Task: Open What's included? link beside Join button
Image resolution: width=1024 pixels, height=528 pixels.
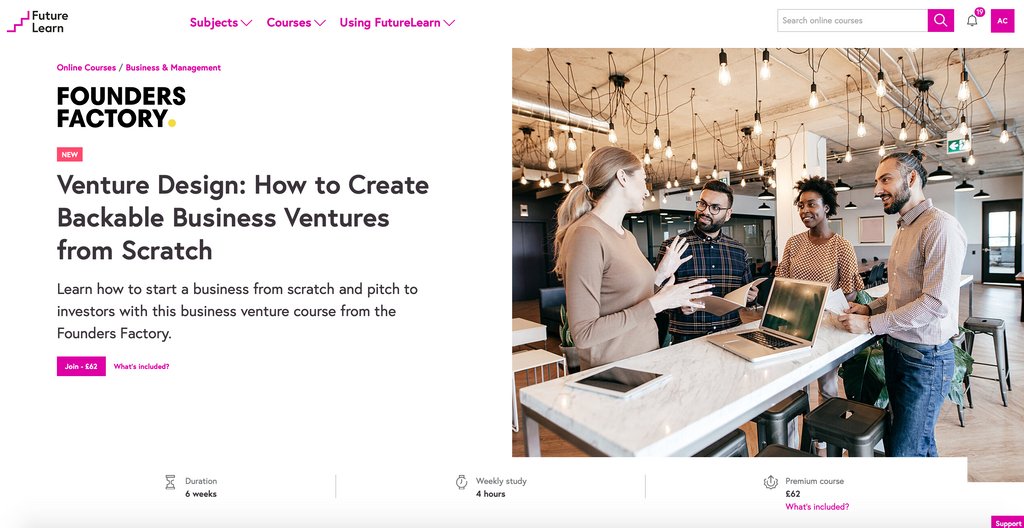Action: coord(141,367)
